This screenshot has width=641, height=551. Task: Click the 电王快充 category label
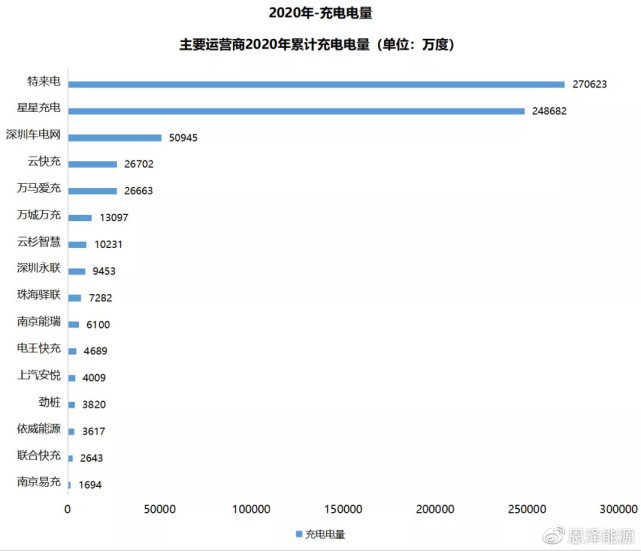38,348
